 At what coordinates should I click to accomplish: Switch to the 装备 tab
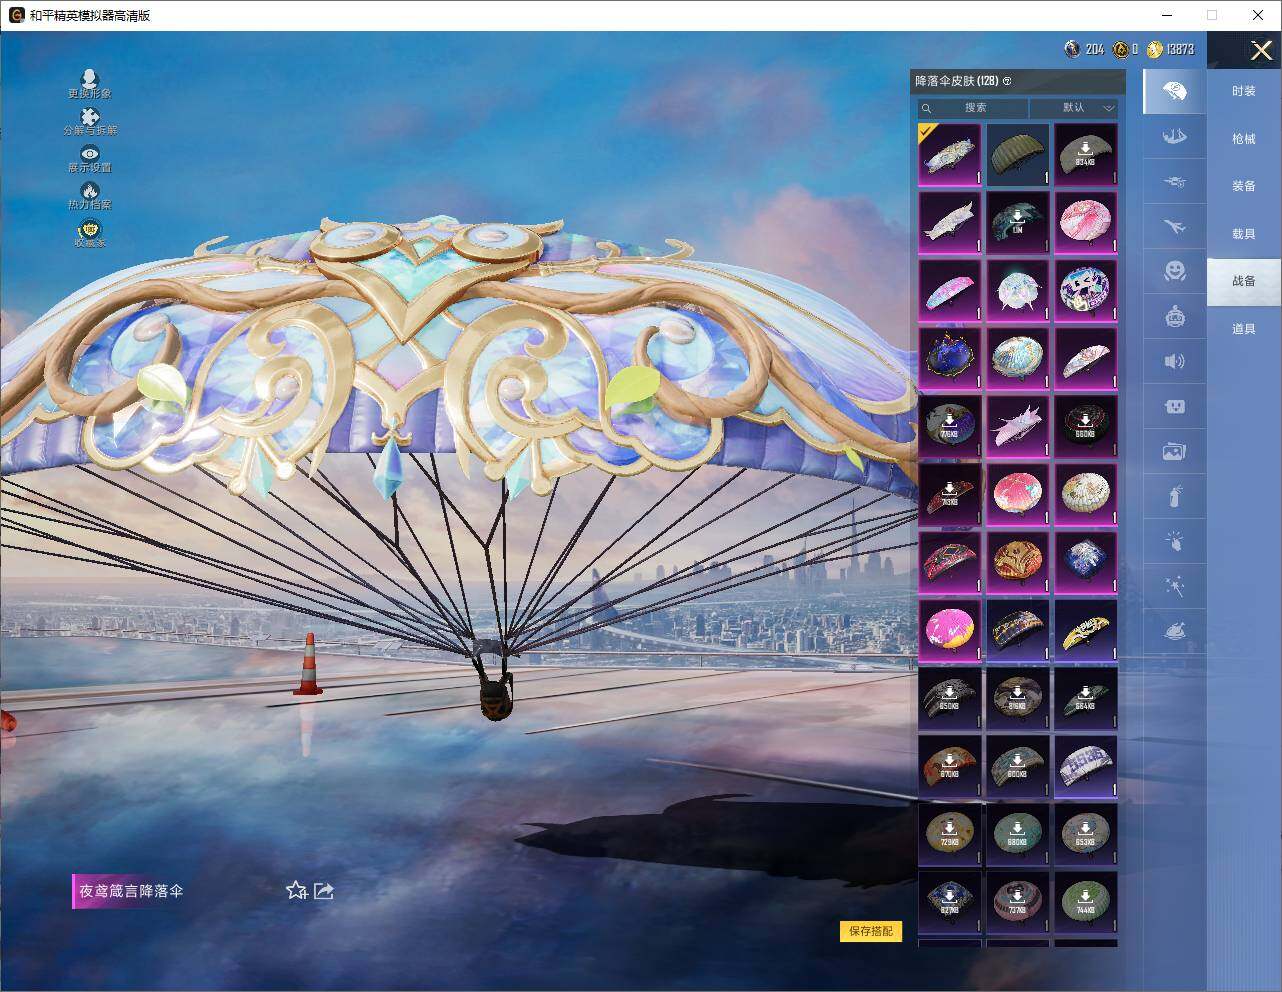click(x=1243, y=186)
